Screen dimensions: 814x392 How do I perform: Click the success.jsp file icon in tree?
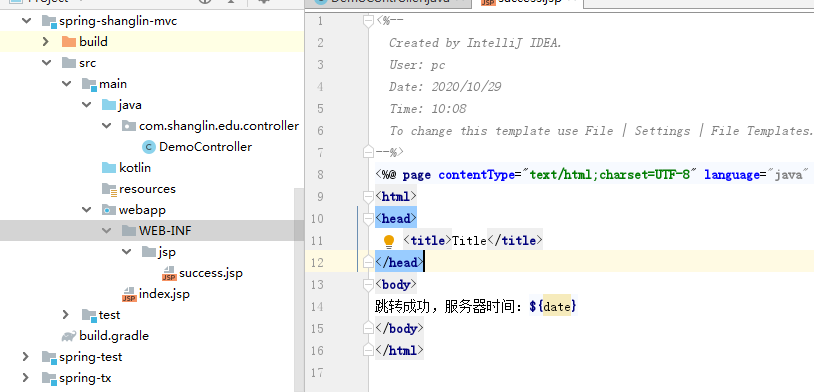[x=169, y=273]
